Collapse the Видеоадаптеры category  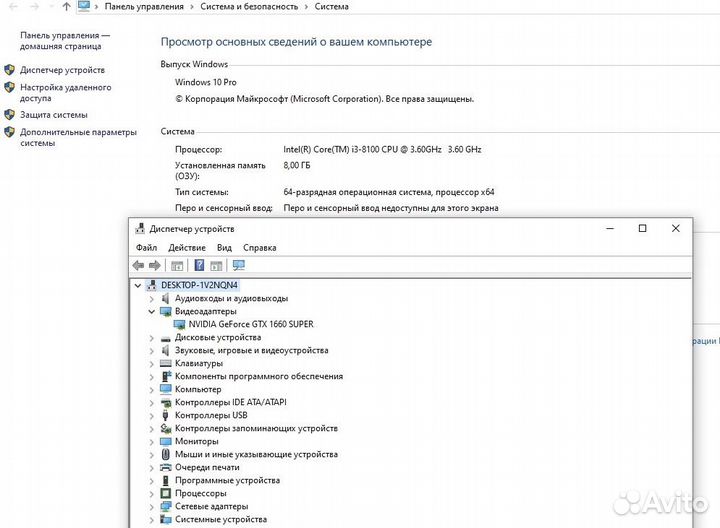pyautogui.click(x=152, y=311)
